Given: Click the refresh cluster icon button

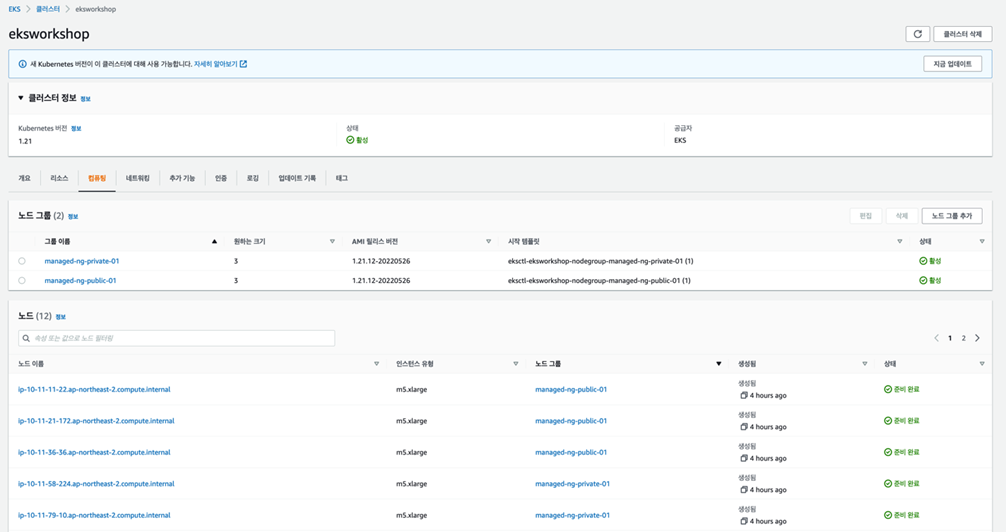Looking at the screenshot, I should 917,34.
